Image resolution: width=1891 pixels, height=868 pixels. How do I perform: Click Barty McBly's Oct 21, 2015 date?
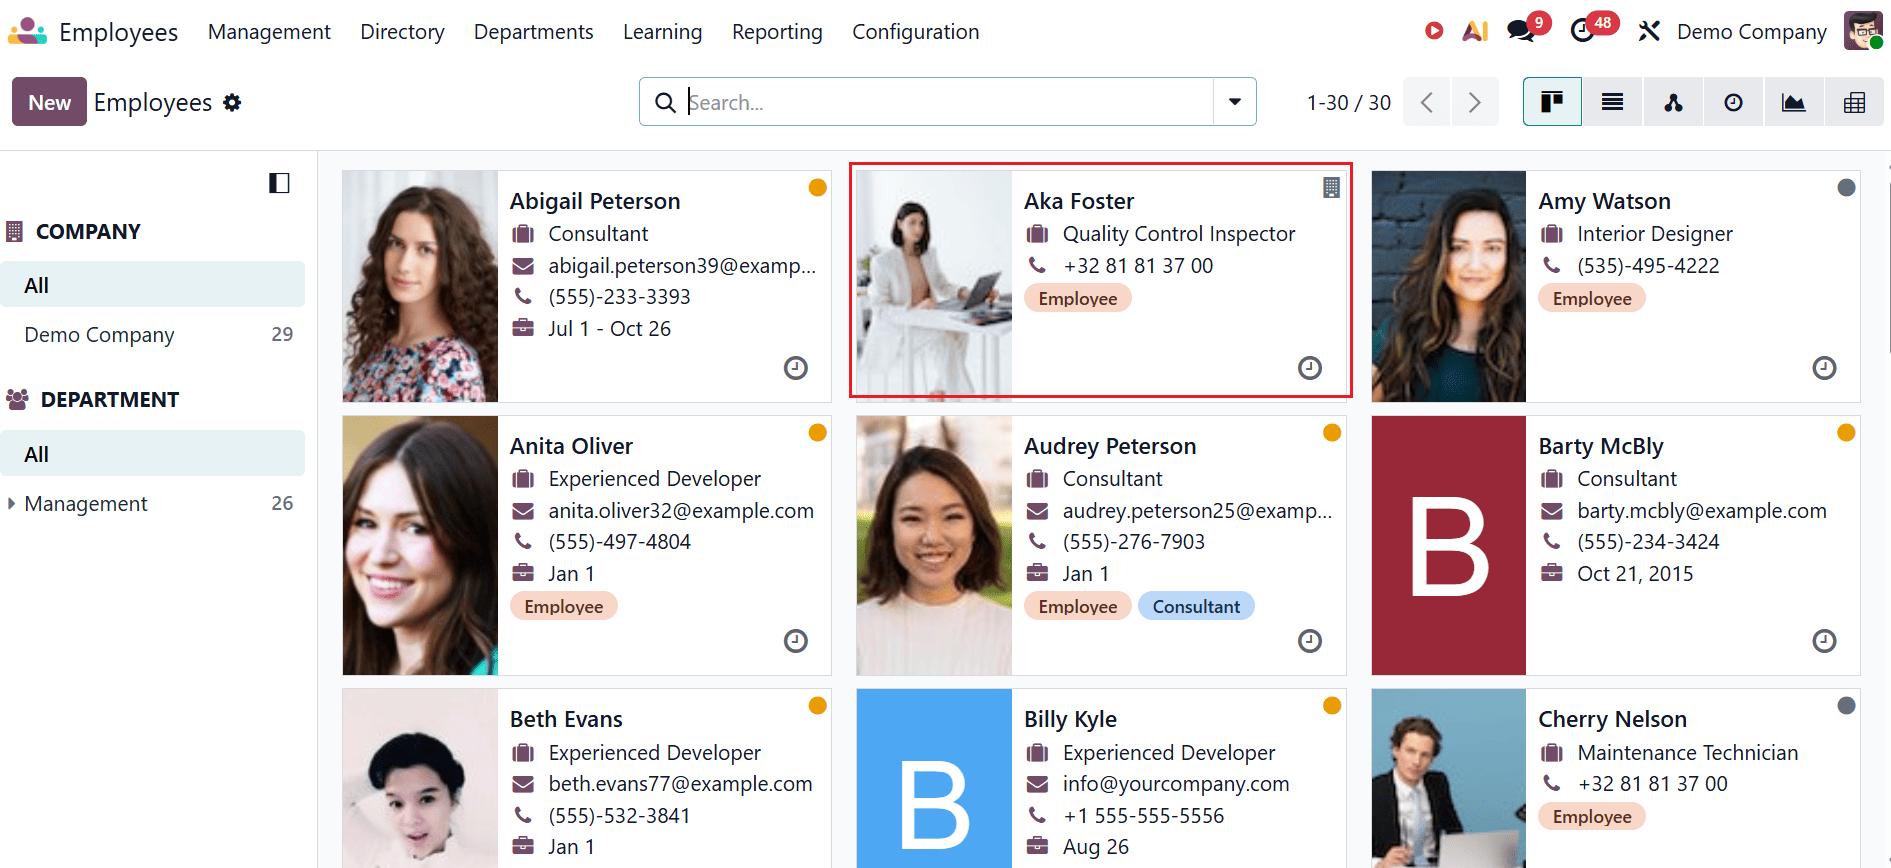pos(1635,573)
